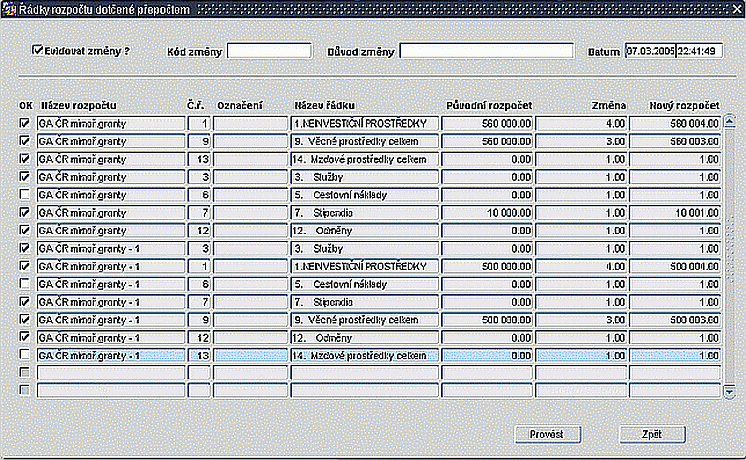Select Změna value 4.00 in first row
746x460 pixels.
coord(581,123)
